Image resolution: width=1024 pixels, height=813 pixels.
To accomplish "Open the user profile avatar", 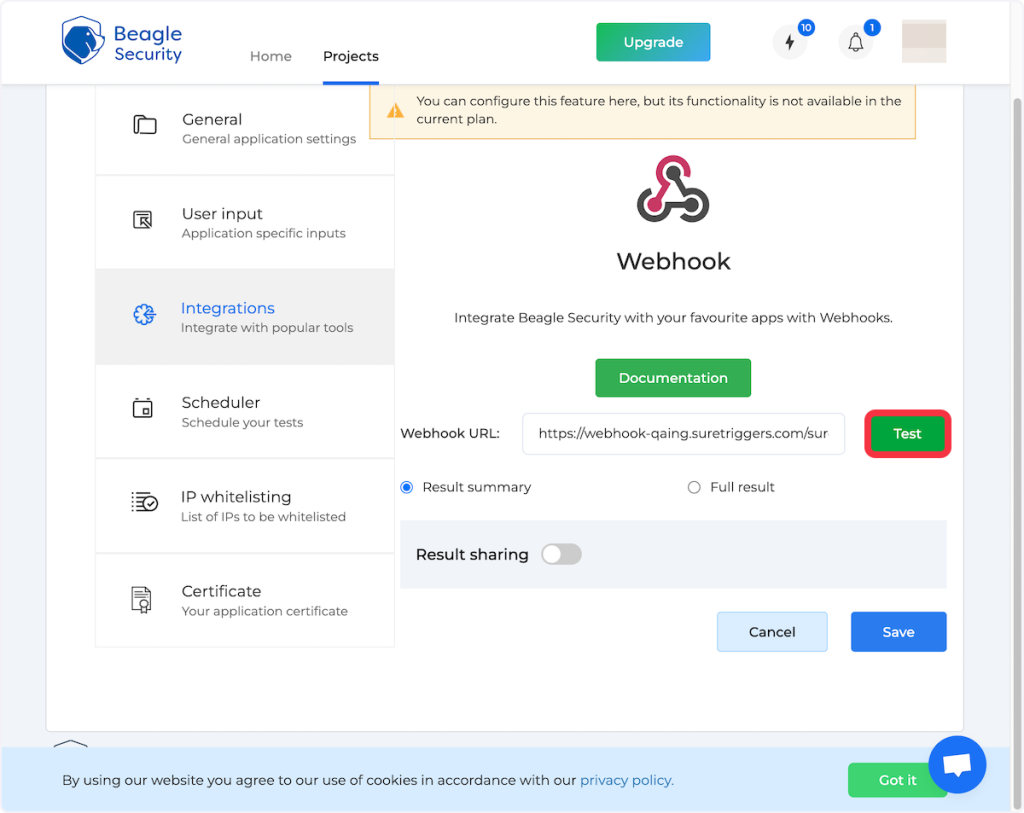I will tap(923, 42).
